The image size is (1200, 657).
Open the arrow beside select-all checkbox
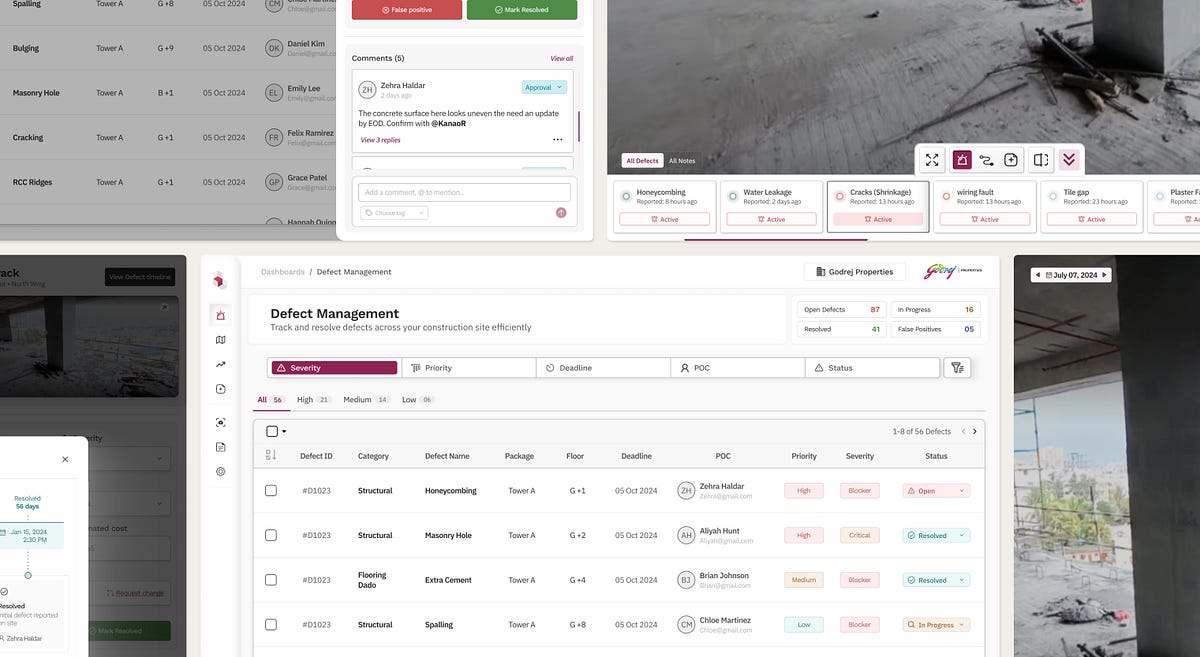click(284, 432)
